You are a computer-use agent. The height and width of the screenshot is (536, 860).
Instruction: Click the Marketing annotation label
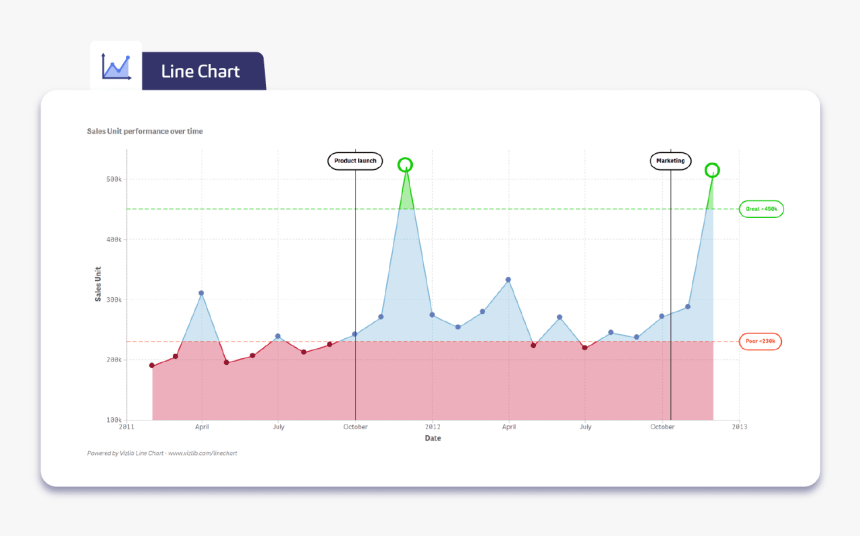[x=670, y=161]
